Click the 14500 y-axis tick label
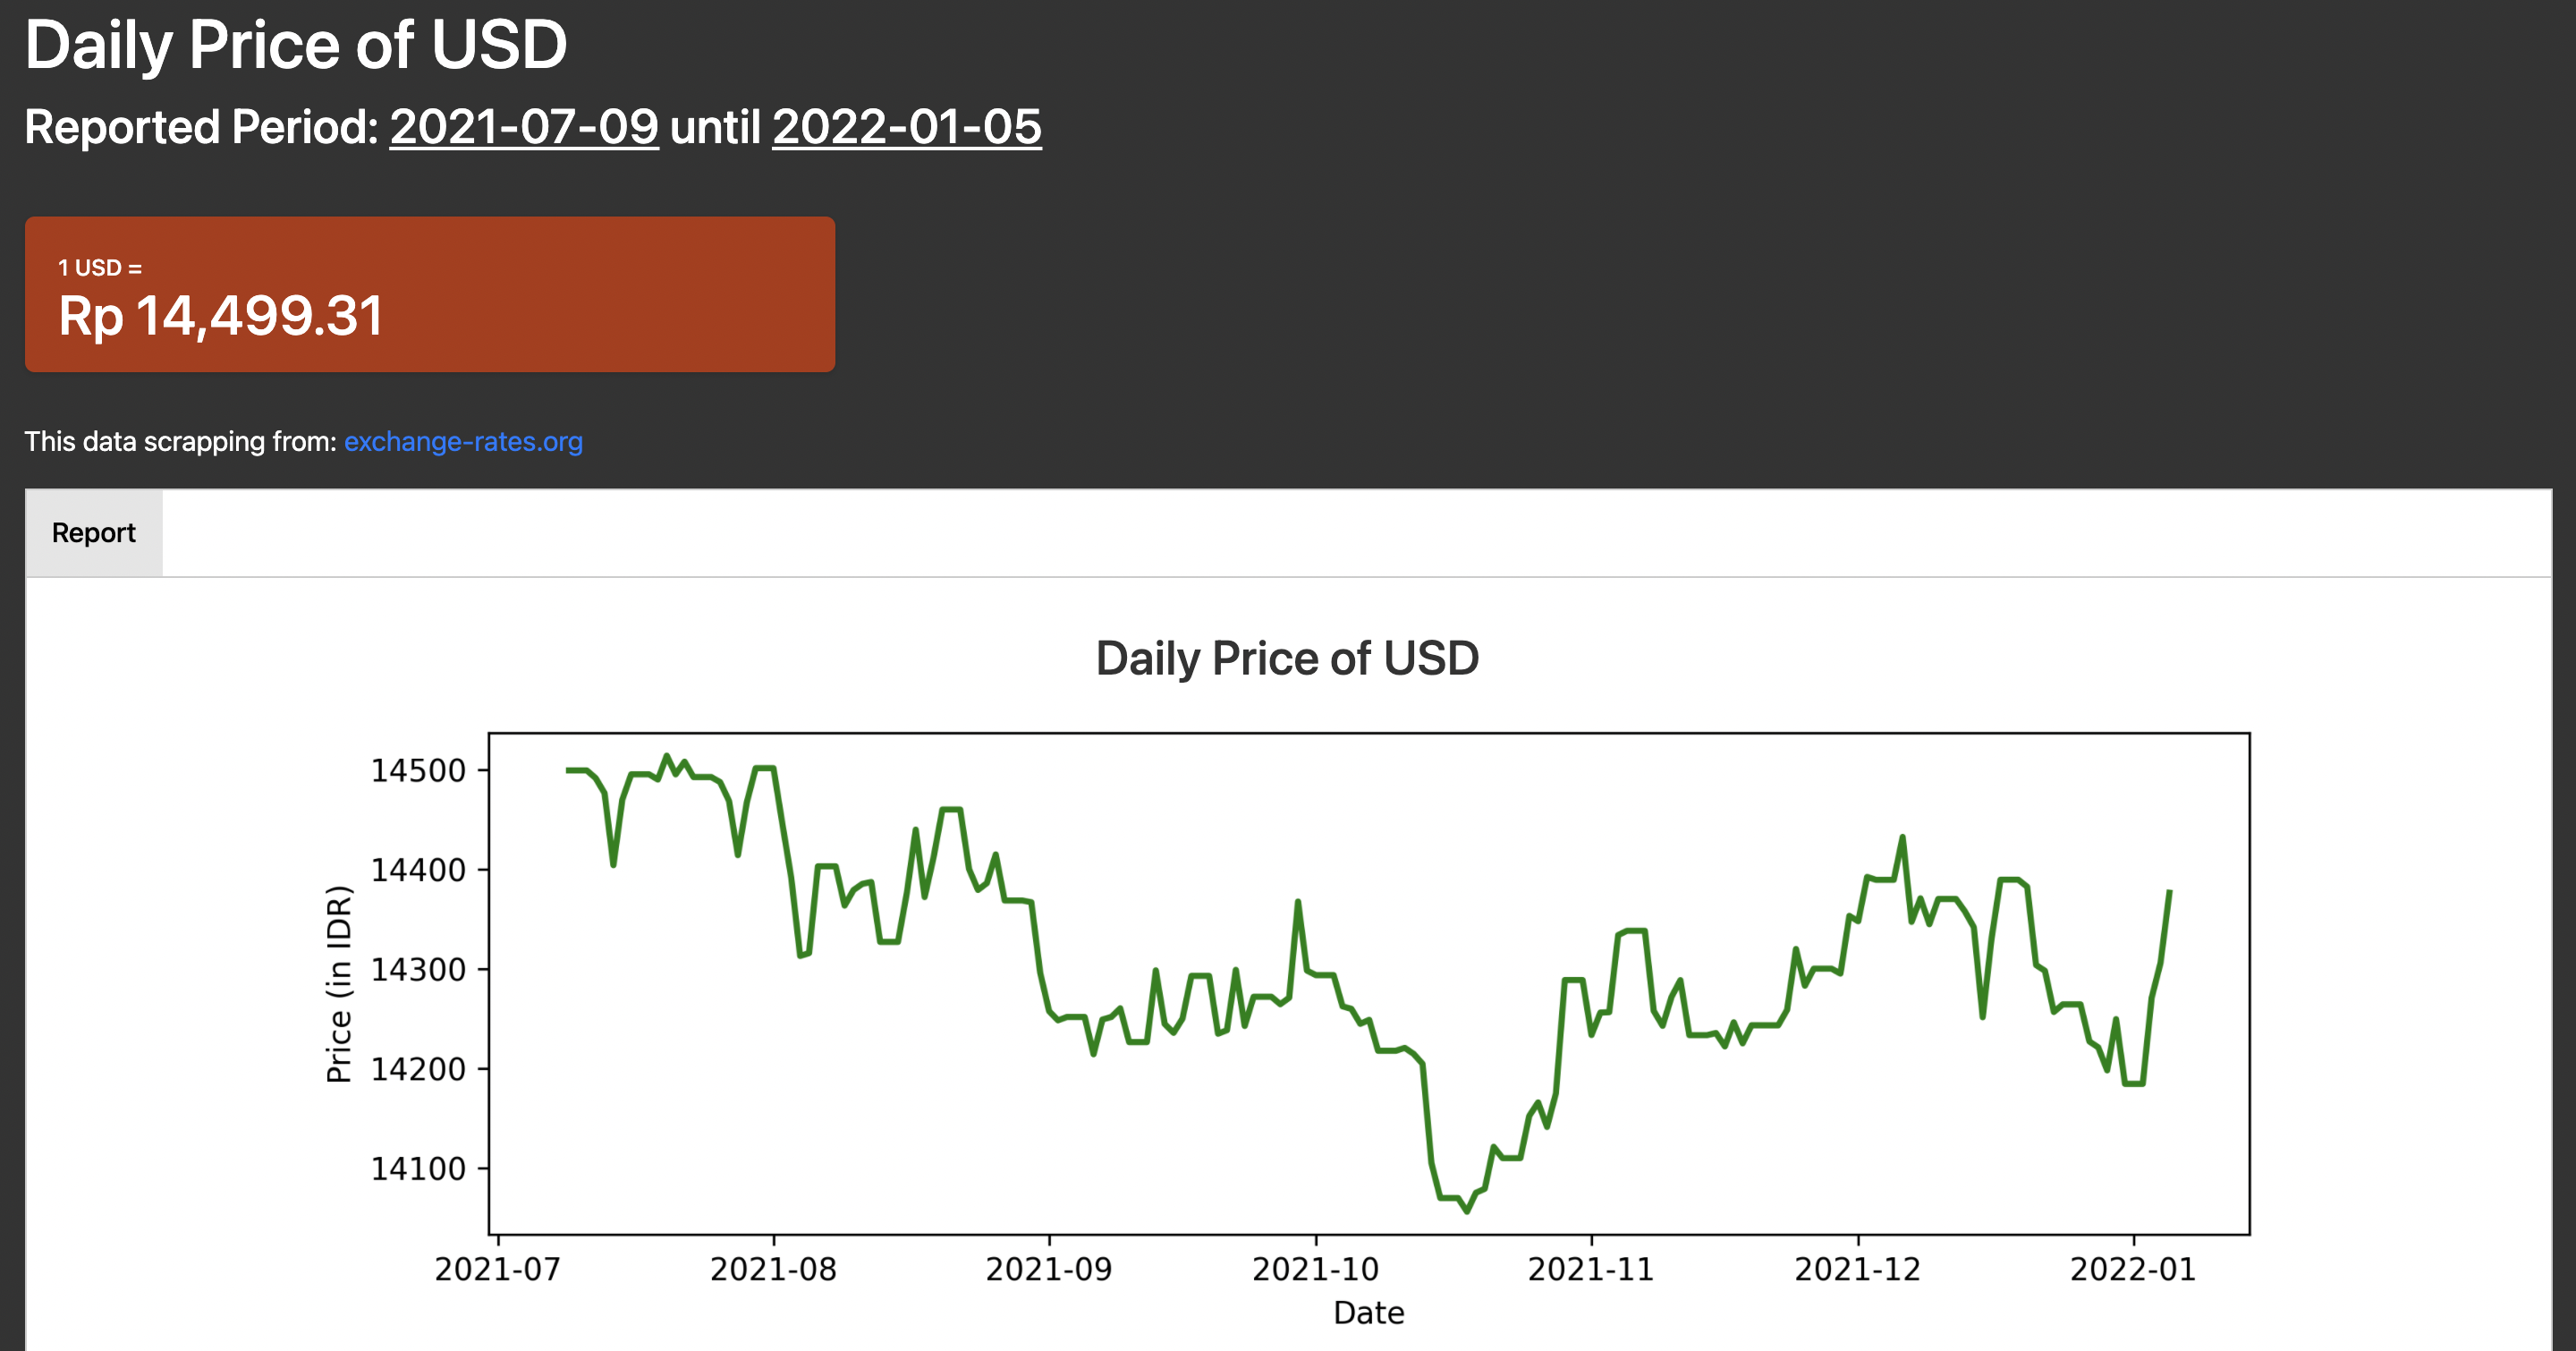 418,770
